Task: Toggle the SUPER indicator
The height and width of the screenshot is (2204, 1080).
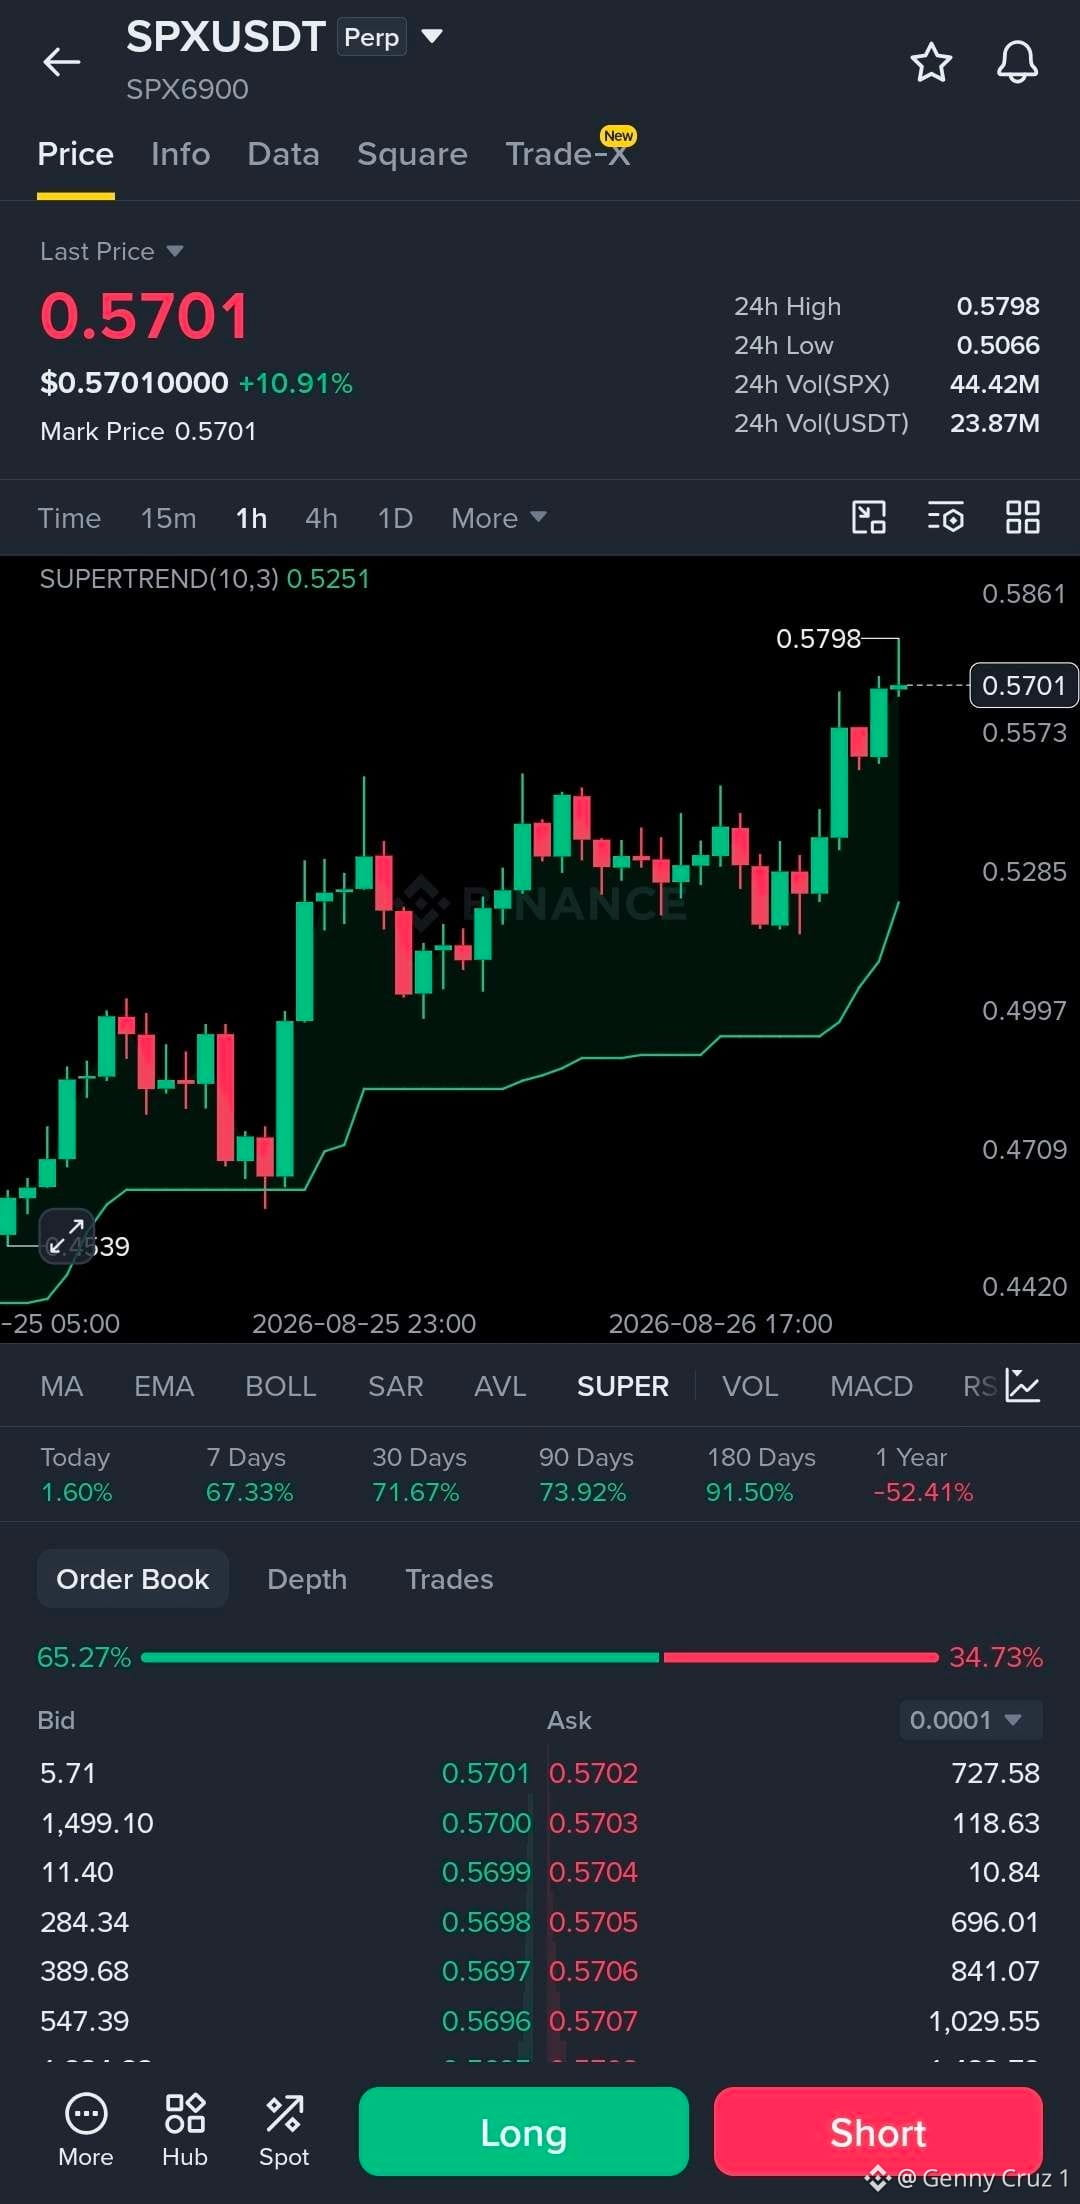Action: point(623,1386)
